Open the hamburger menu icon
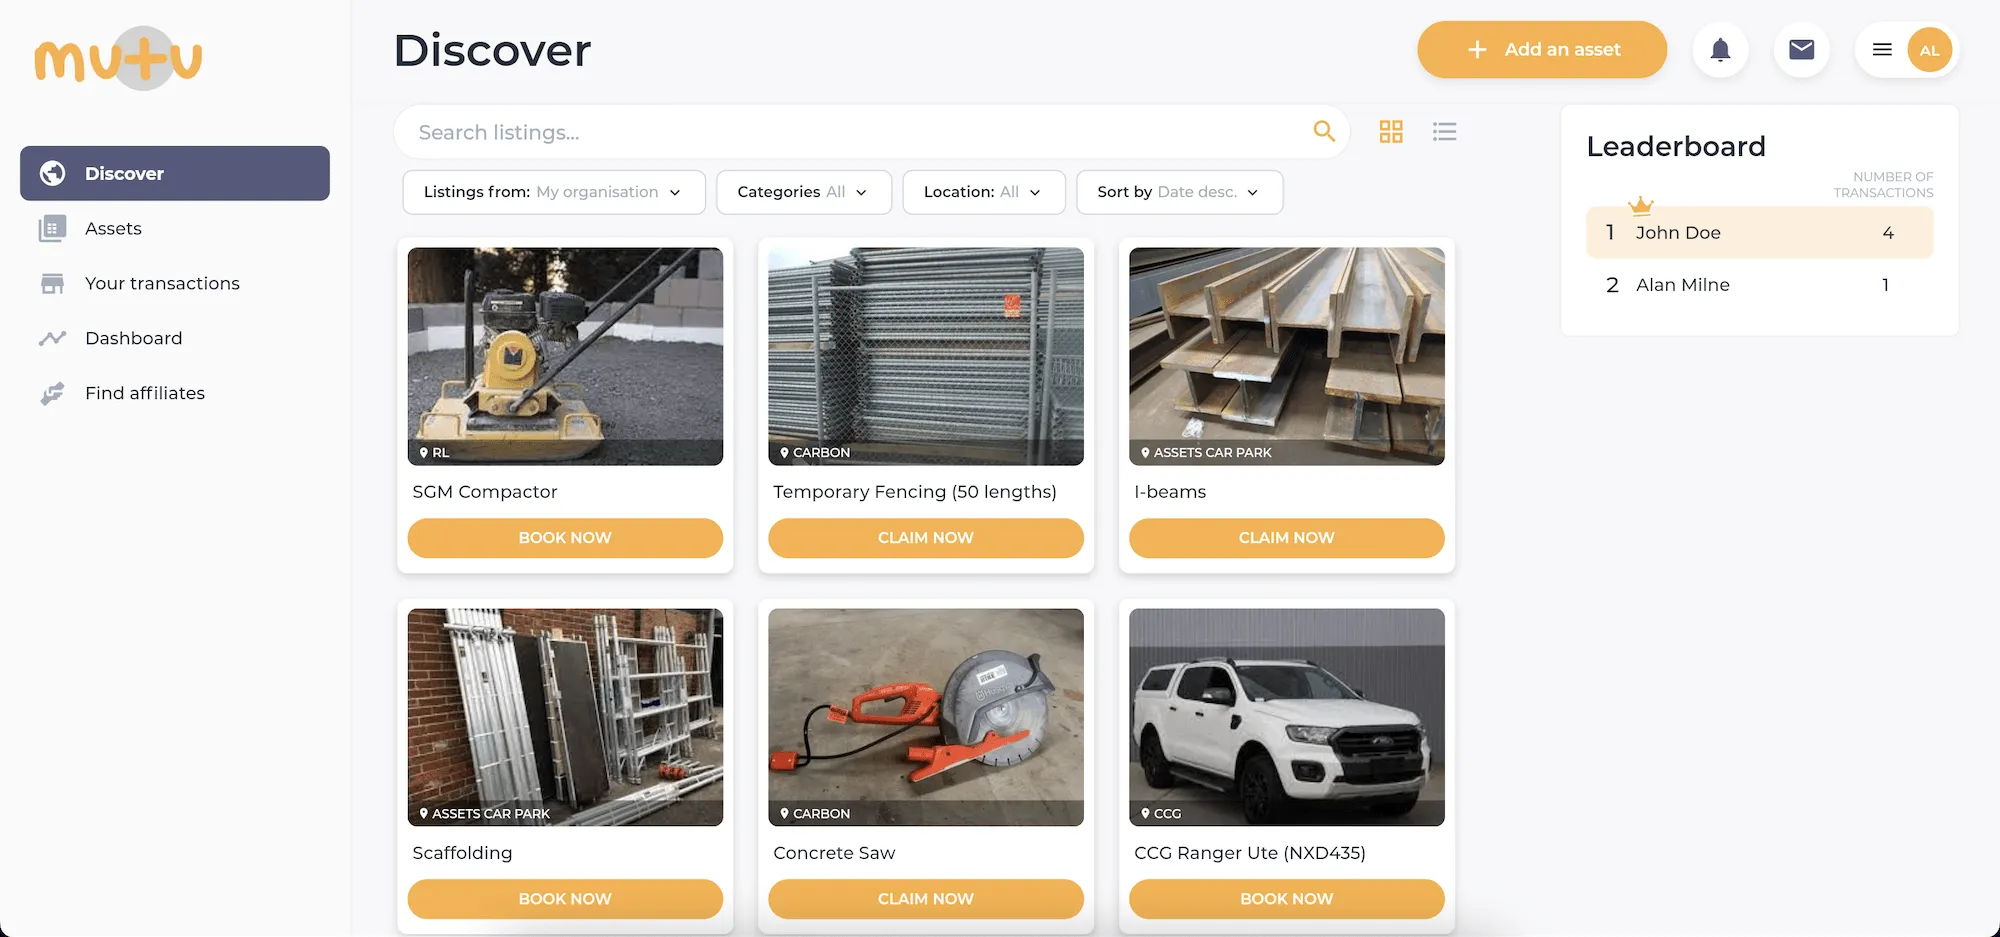This screenshot has height=937, width=2000. [x=1882, y=50]
